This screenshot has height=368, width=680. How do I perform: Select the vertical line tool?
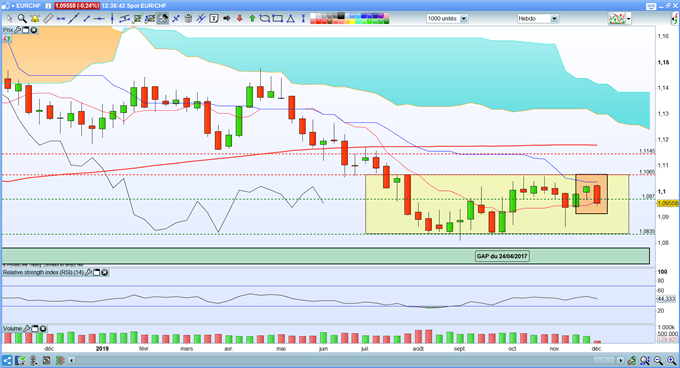coord(112,18)
